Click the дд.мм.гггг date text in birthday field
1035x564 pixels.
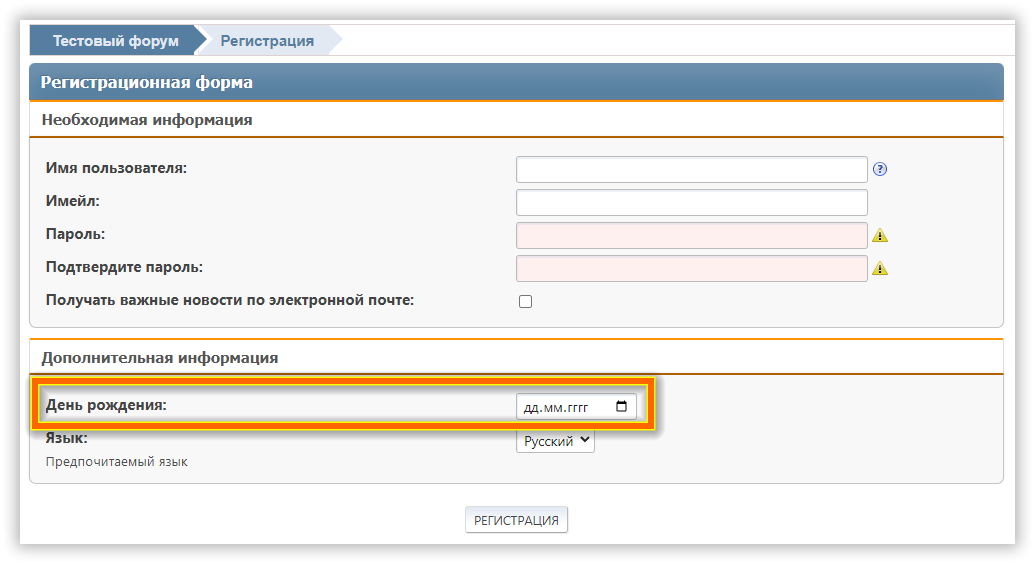[555, 407]
